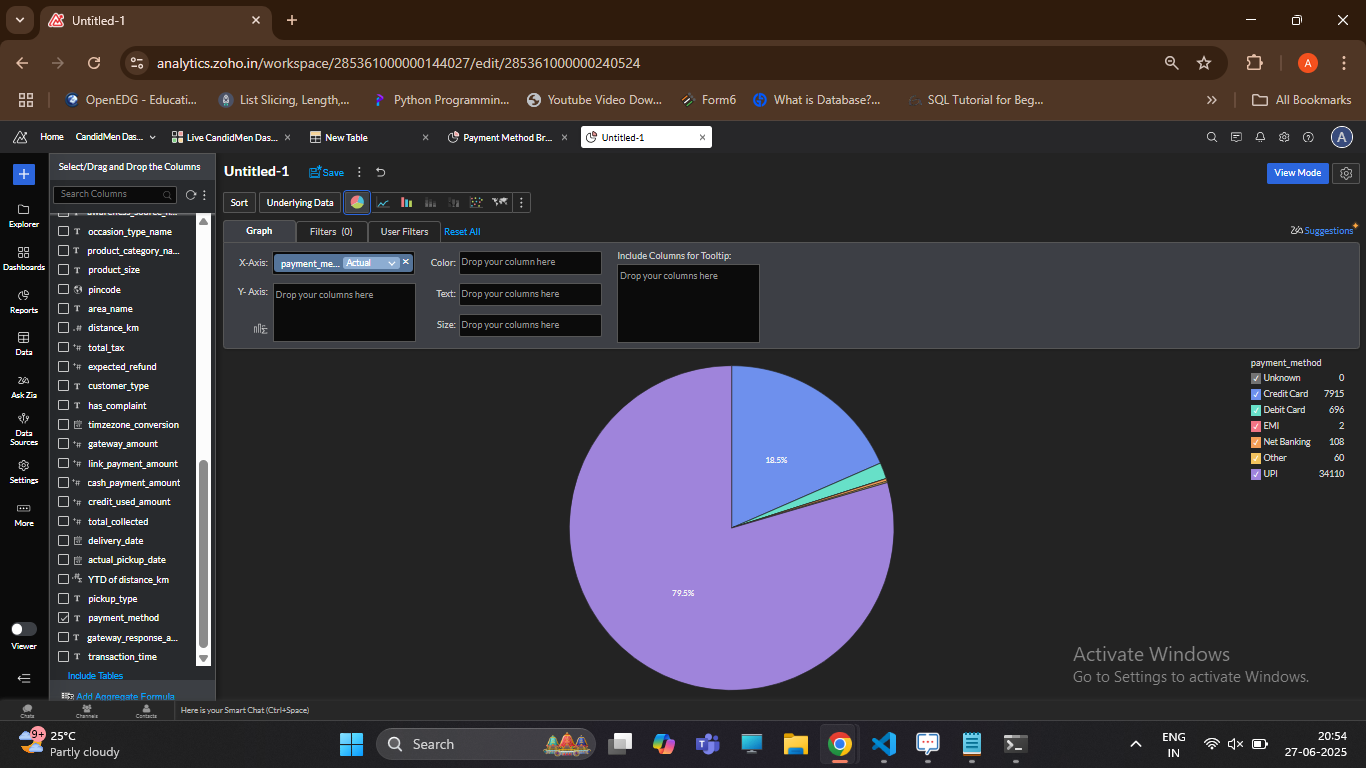Switch to the line chart type
This screenshot has height=768, width=1366.
[x=382, y=202]
